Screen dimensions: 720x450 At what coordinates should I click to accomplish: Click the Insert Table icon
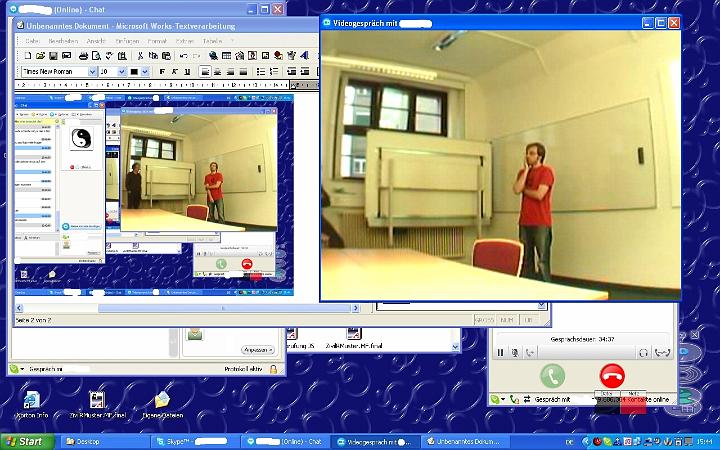tap(226, 56)
